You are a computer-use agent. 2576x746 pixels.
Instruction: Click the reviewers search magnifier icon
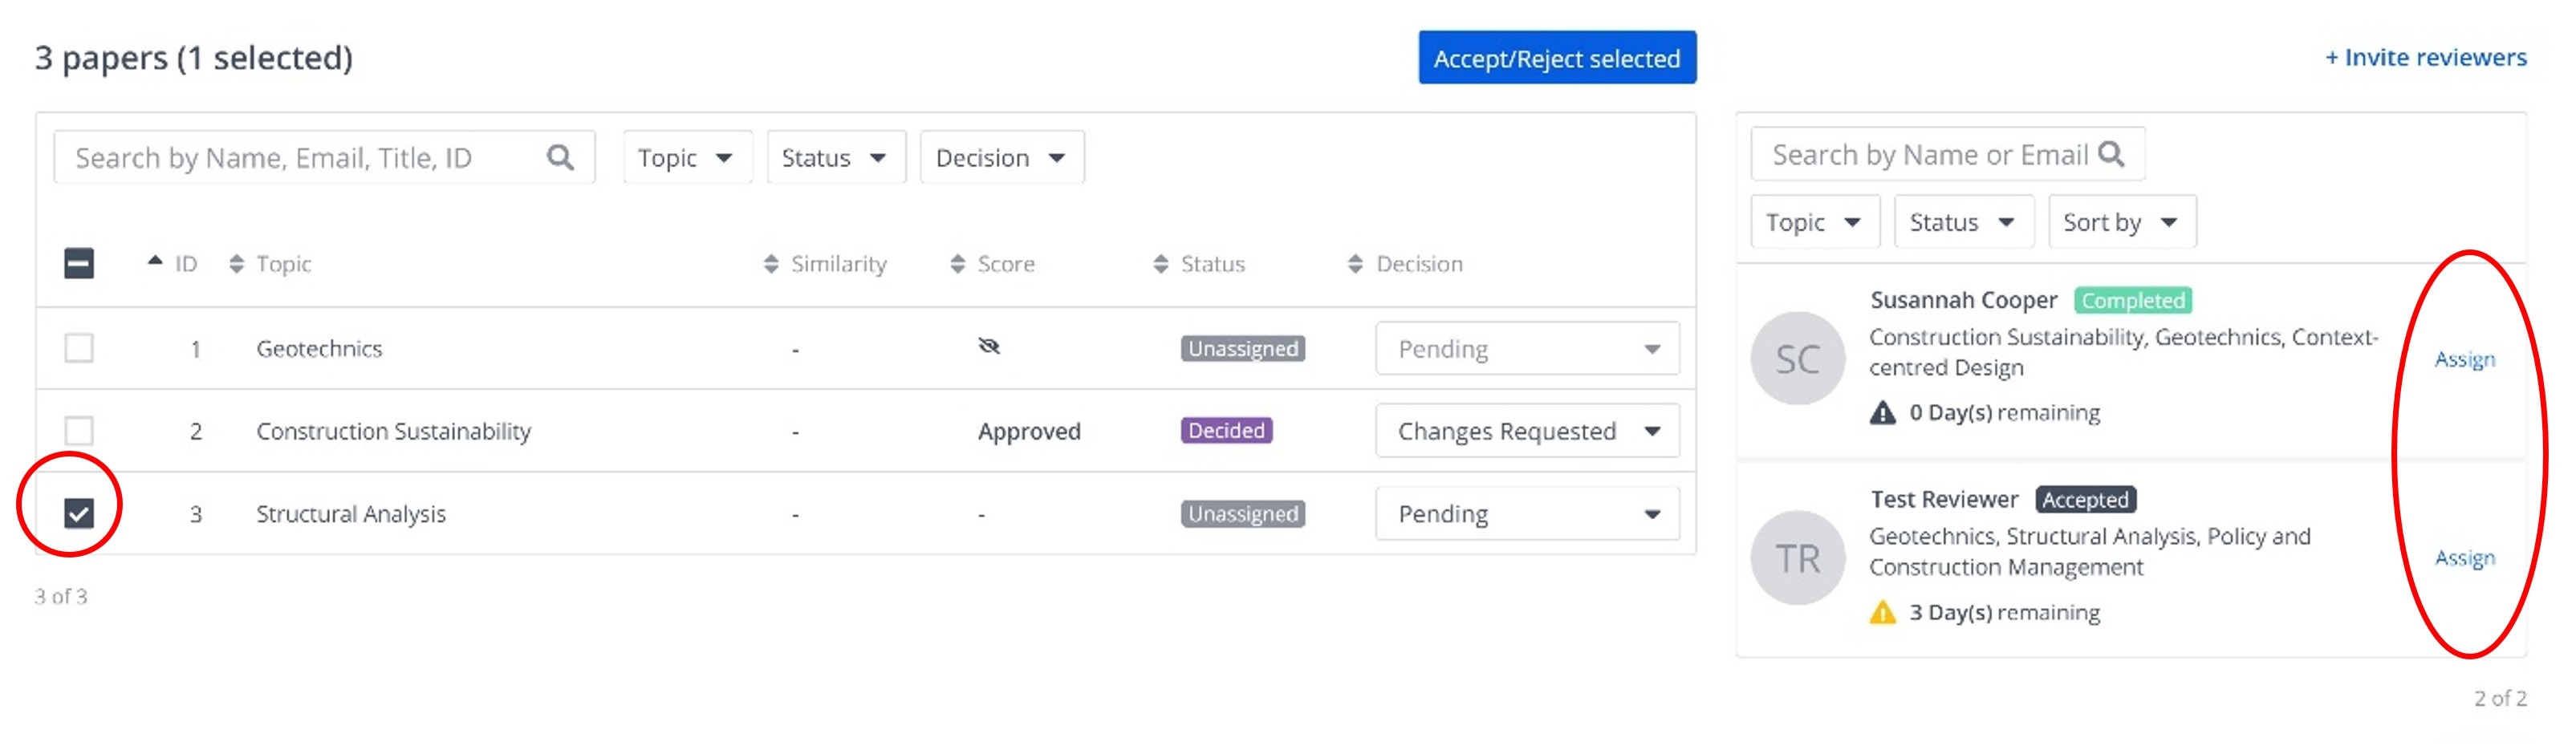coord(2111,154)
